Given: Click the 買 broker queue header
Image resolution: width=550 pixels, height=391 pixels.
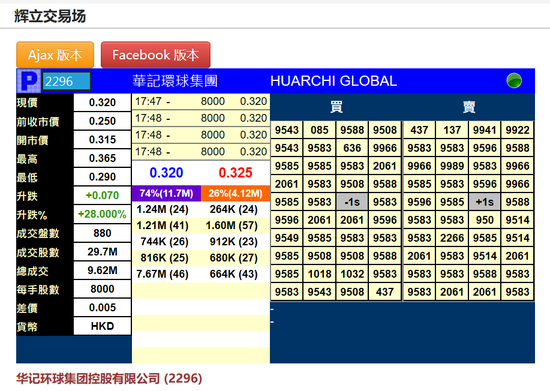Looking at the screenshot, I should point(336,107).
